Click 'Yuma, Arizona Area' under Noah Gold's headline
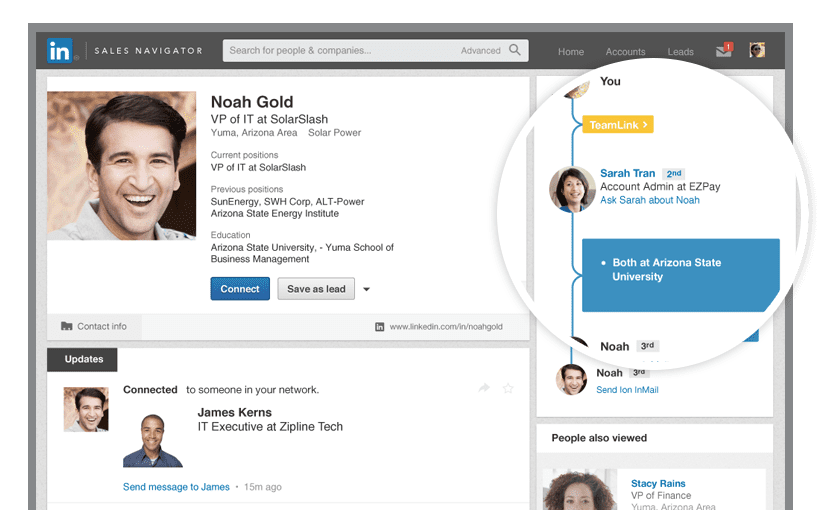 click(x=254, y=133)
